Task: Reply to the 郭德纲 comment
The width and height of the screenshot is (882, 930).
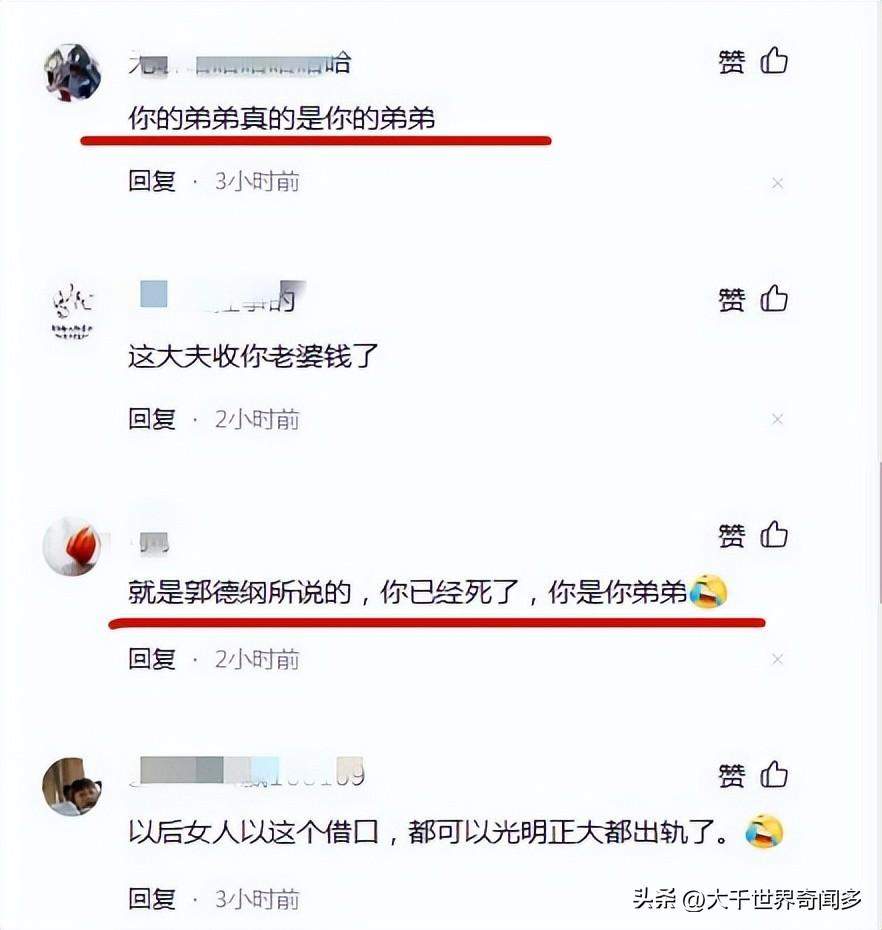Action: coord(152,659)
